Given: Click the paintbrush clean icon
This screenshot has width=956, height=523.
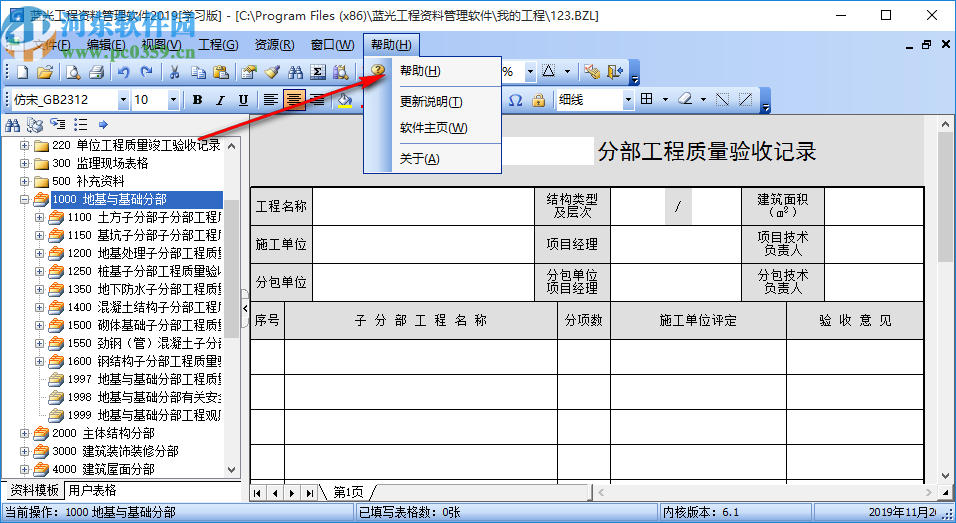Looking at the screenshot, I should 272,72.
